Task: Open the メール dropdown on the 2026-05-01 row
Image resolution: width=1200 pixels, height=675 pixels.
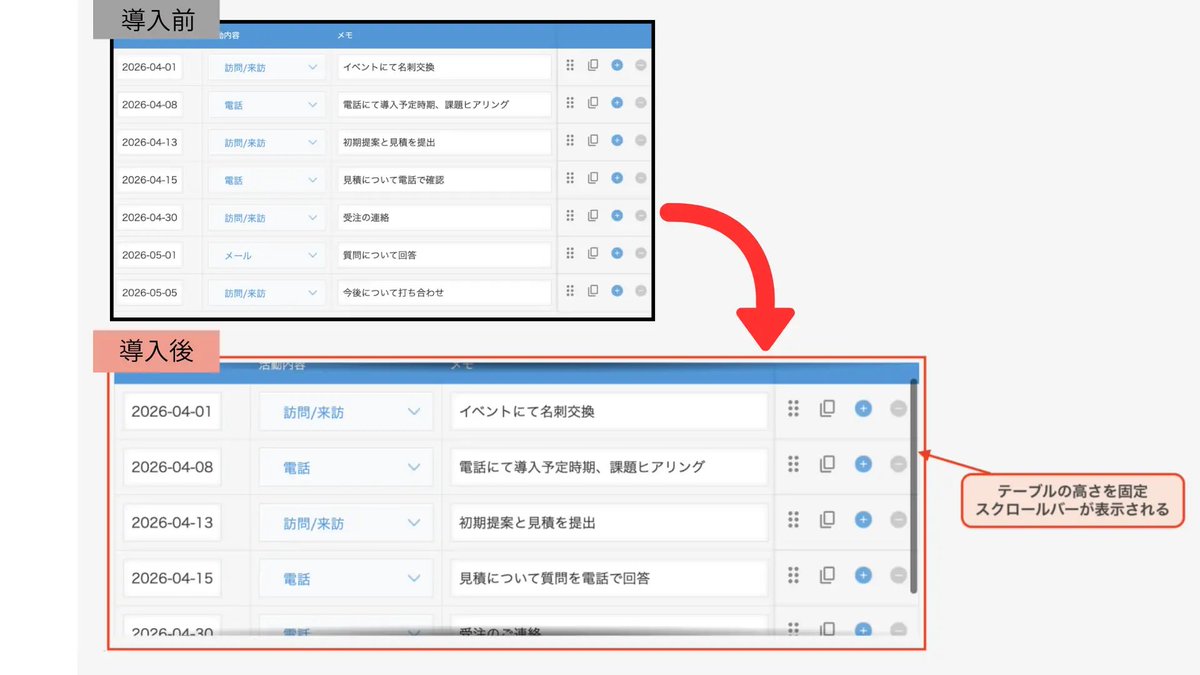Action: click(x=265, y=254)
